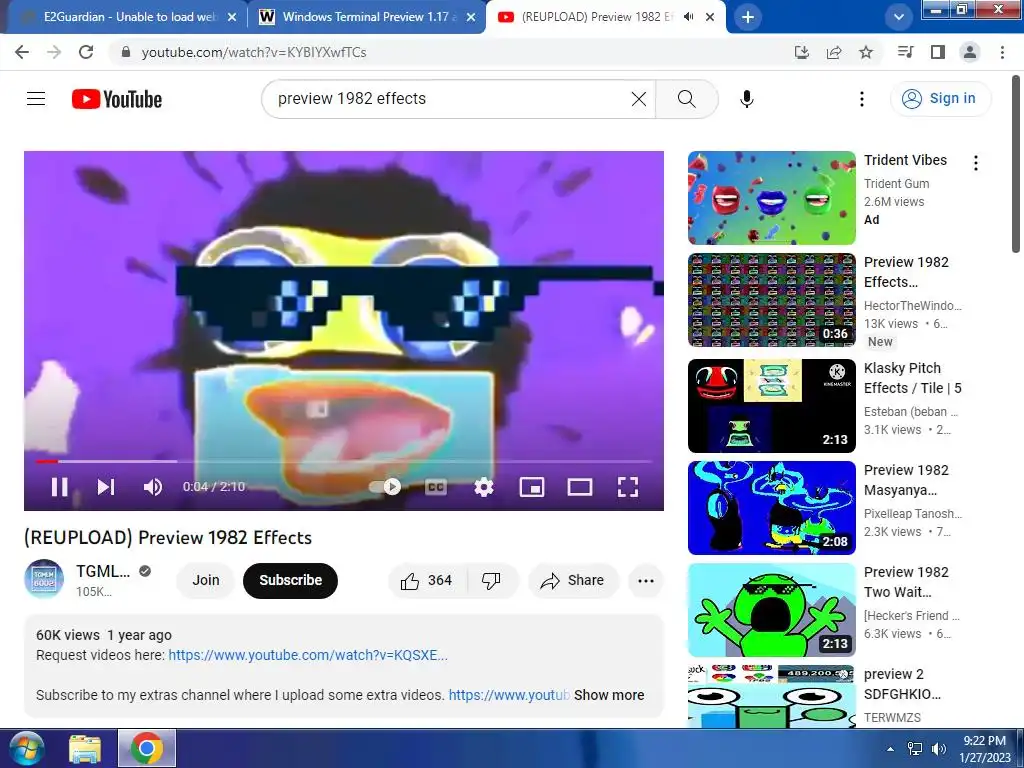The image size is (1024, 768).
Task: Open Trident Vibes ad thumbnail
Action: (771, 198)
